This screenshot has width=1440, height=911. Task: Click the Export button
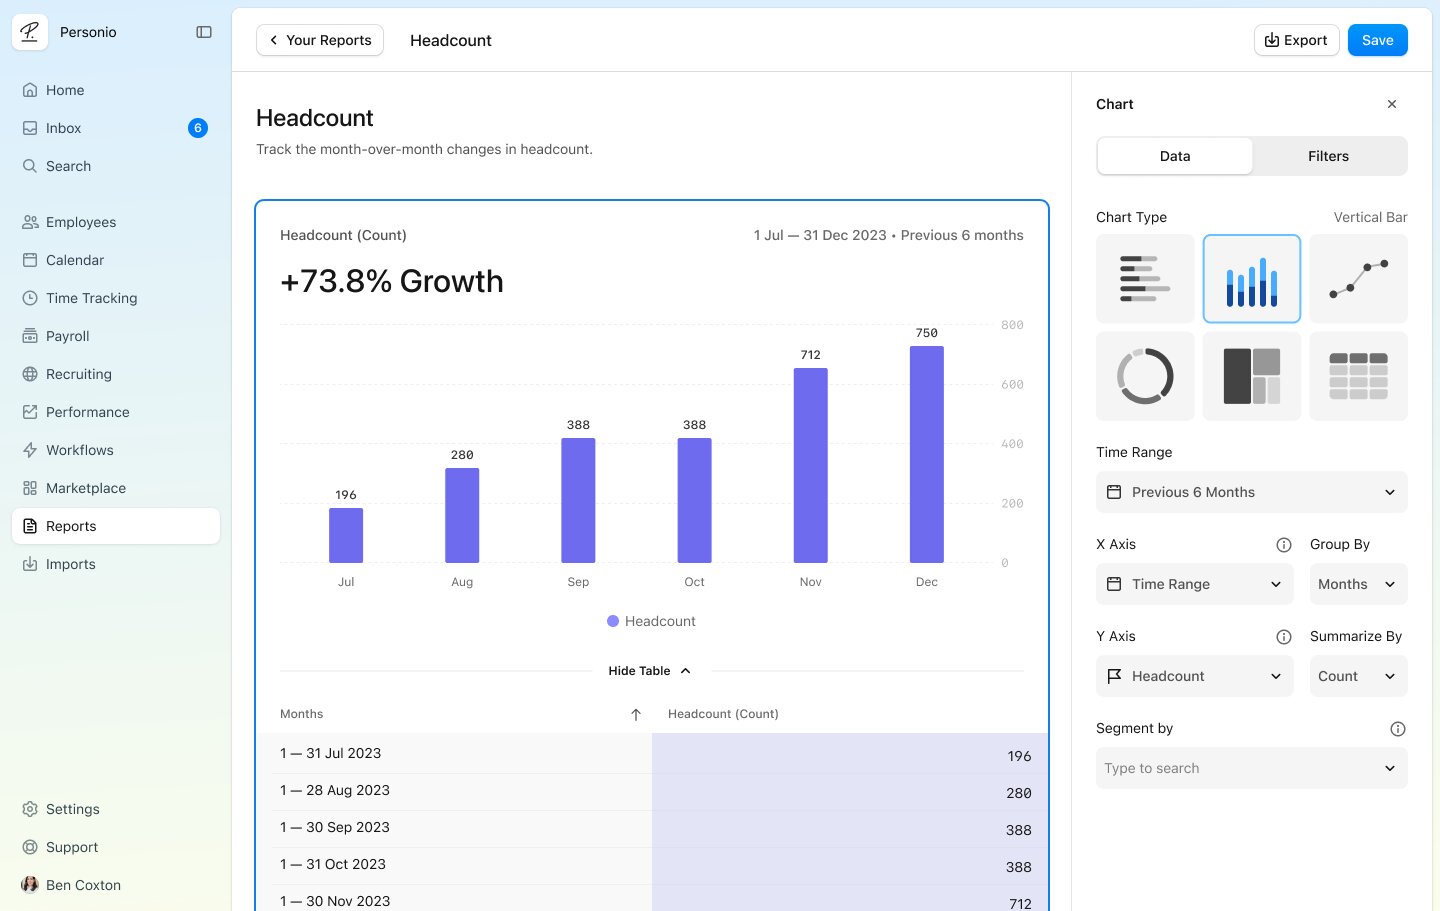[x=1296, y=40]
